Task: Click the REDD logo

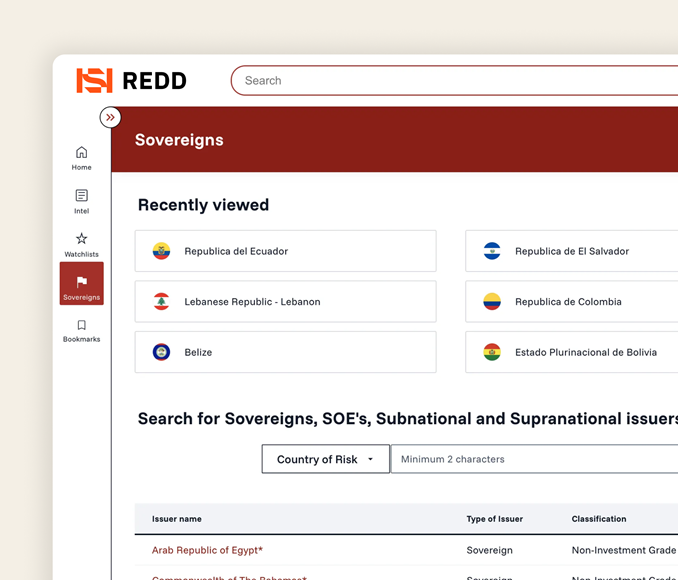Action: point(131,80)
